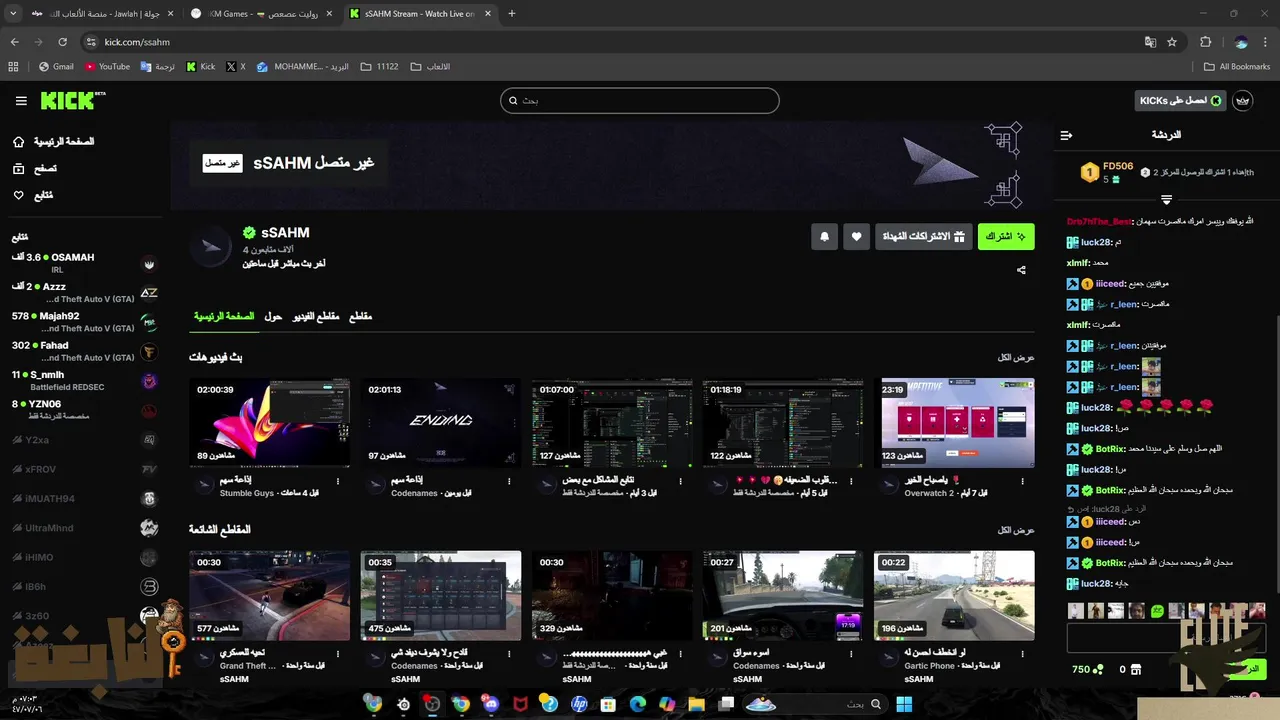Image resolution: width=1280 pixels, height=720 pixels.
Task: Open the following heart icon in the sidebar
Action: click(x=19, y=195)
